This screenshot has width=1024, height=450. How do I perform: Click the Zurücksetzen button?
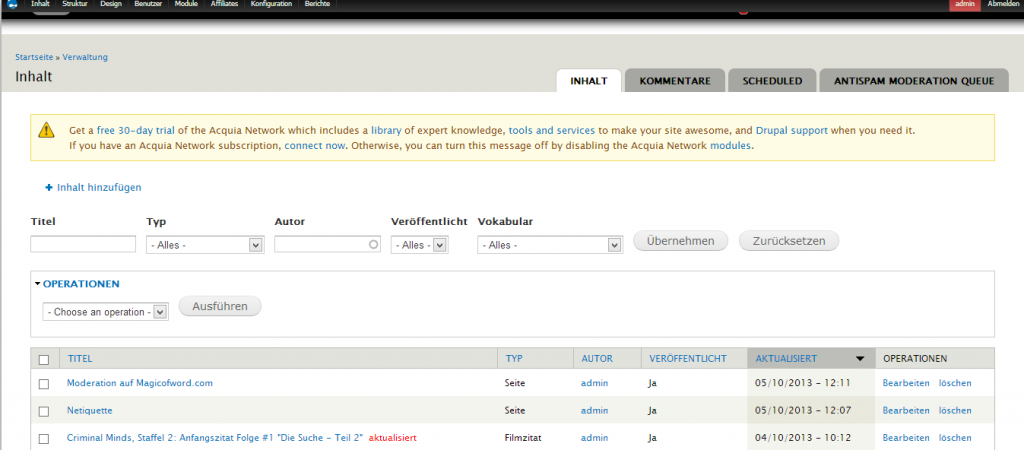point(788,241)
